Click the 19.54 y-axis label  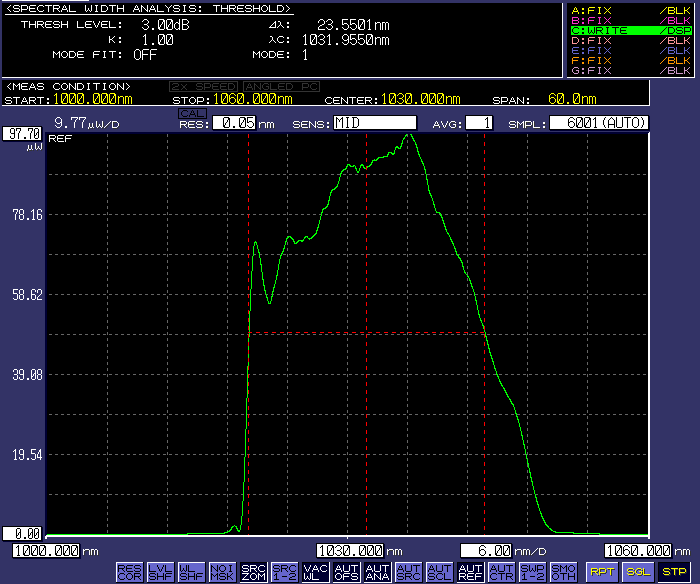[x=28, y=455]
